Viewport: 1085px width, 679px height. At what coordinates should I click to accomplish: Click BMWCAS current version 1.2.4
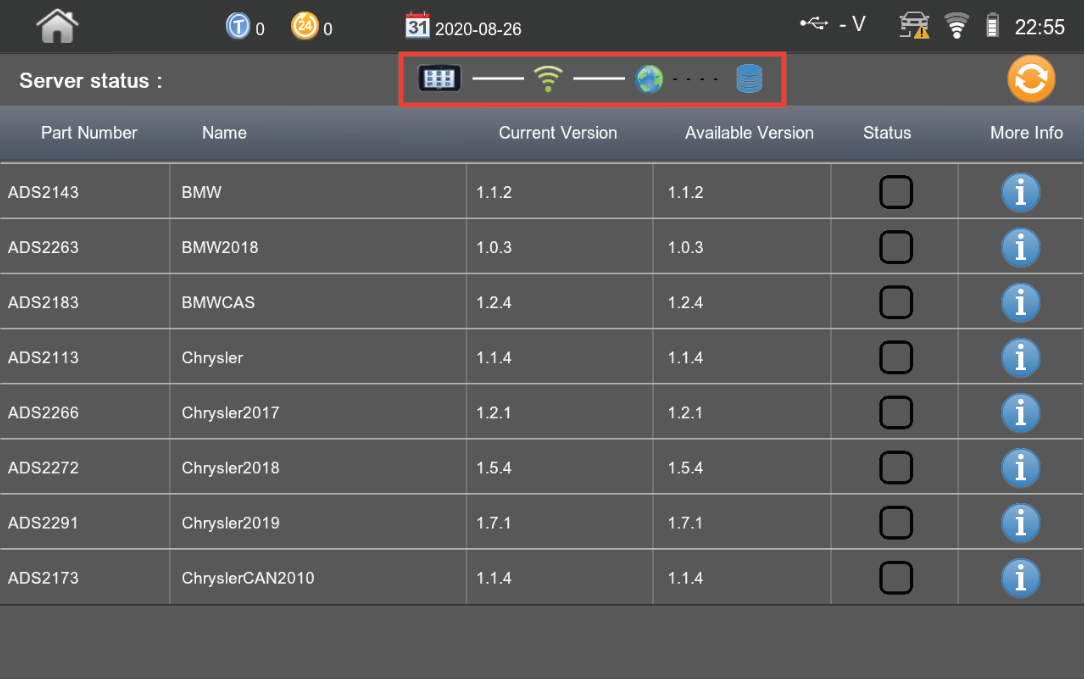point(494,303)
